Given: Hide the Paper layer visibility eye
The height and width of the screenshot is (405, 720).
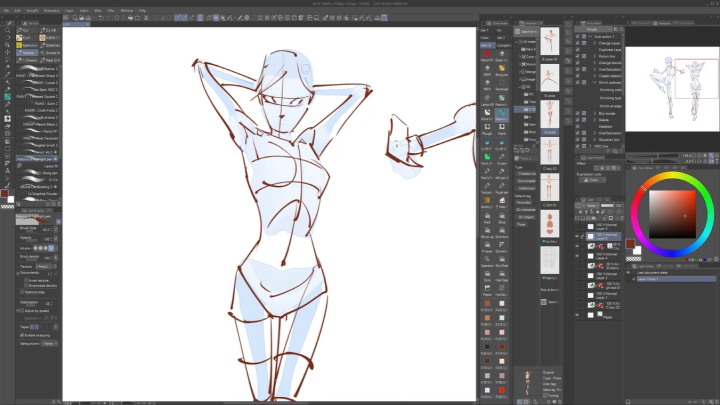Looking at the screenshot, I should coord(577,315).
